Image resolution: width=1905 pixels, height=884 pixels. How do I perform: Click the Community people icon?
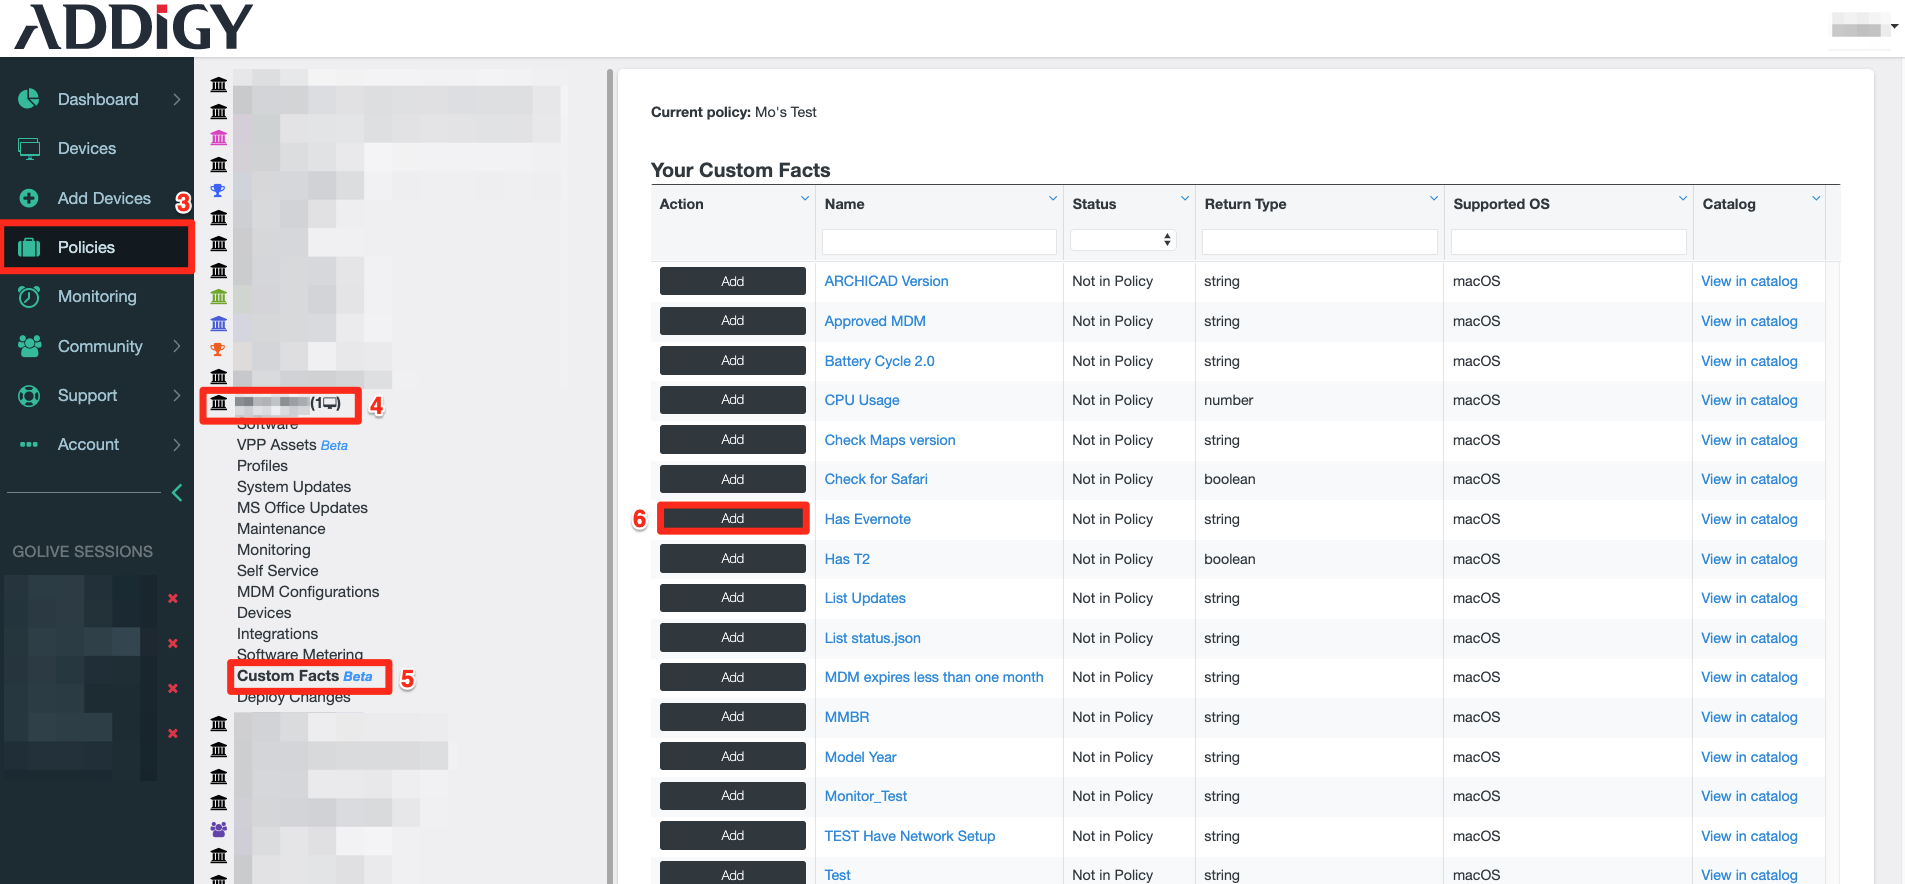click(29, 346)
